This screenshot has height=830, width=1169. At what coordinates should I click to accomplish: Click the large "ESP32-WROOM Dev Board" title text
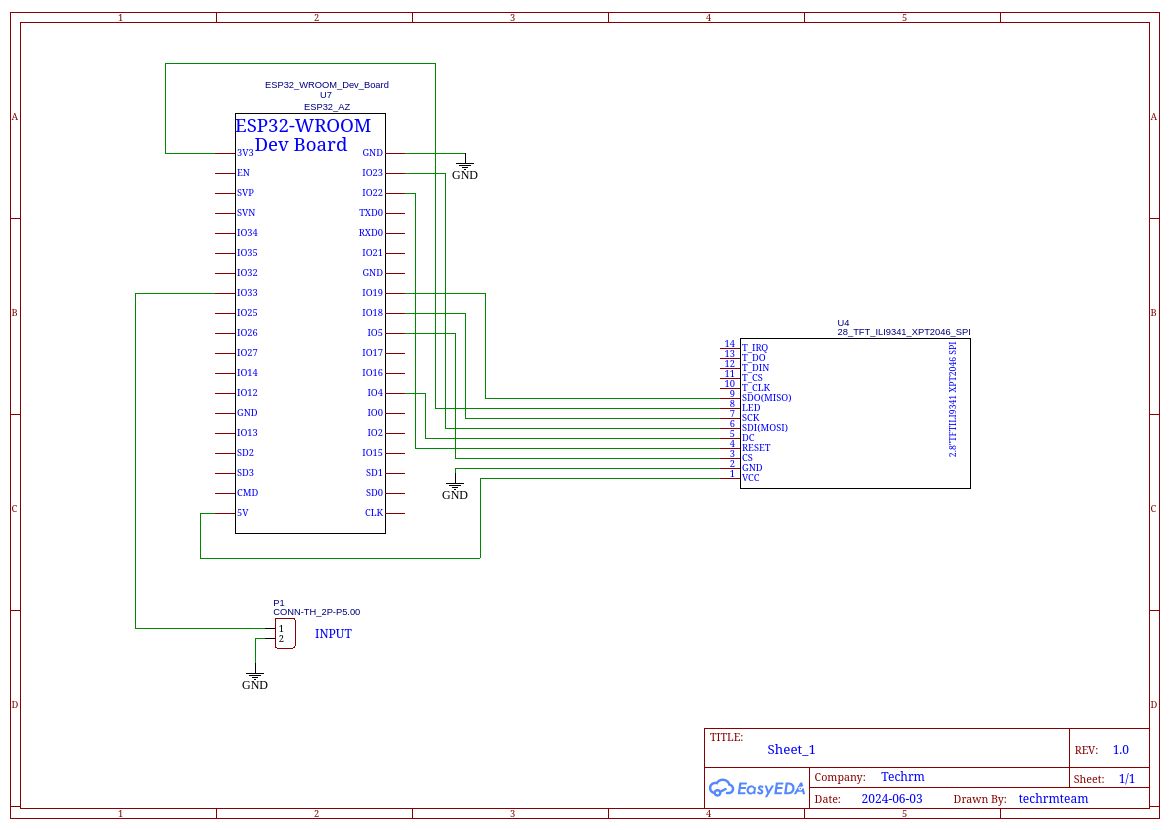[x=302, y=135]
